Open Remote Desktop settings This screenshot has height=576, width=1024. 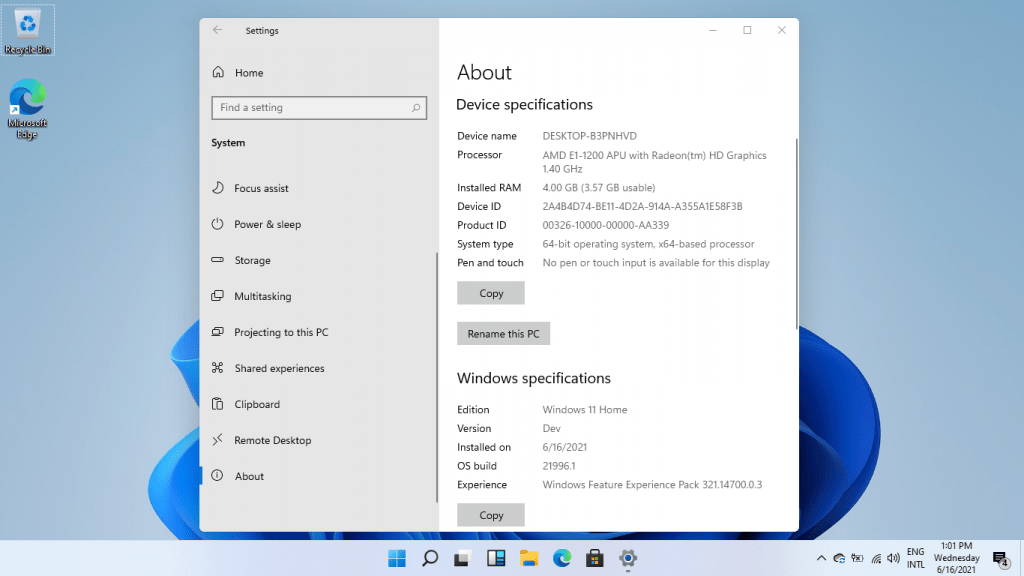tap(272, 440)
